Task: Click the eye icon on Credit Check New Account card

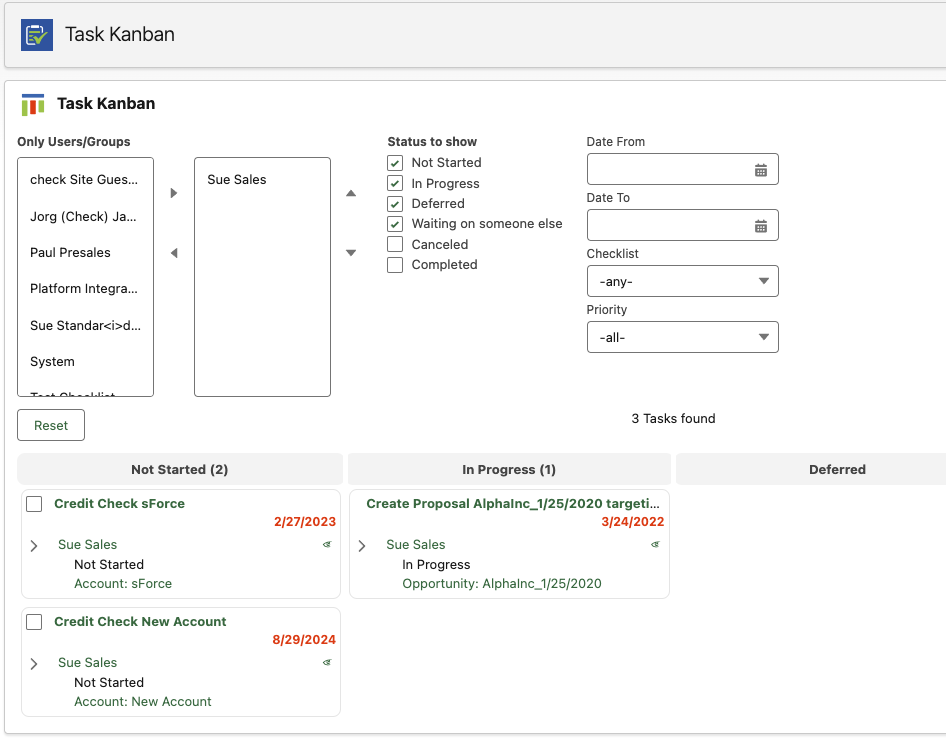Action: coord(327,662)
